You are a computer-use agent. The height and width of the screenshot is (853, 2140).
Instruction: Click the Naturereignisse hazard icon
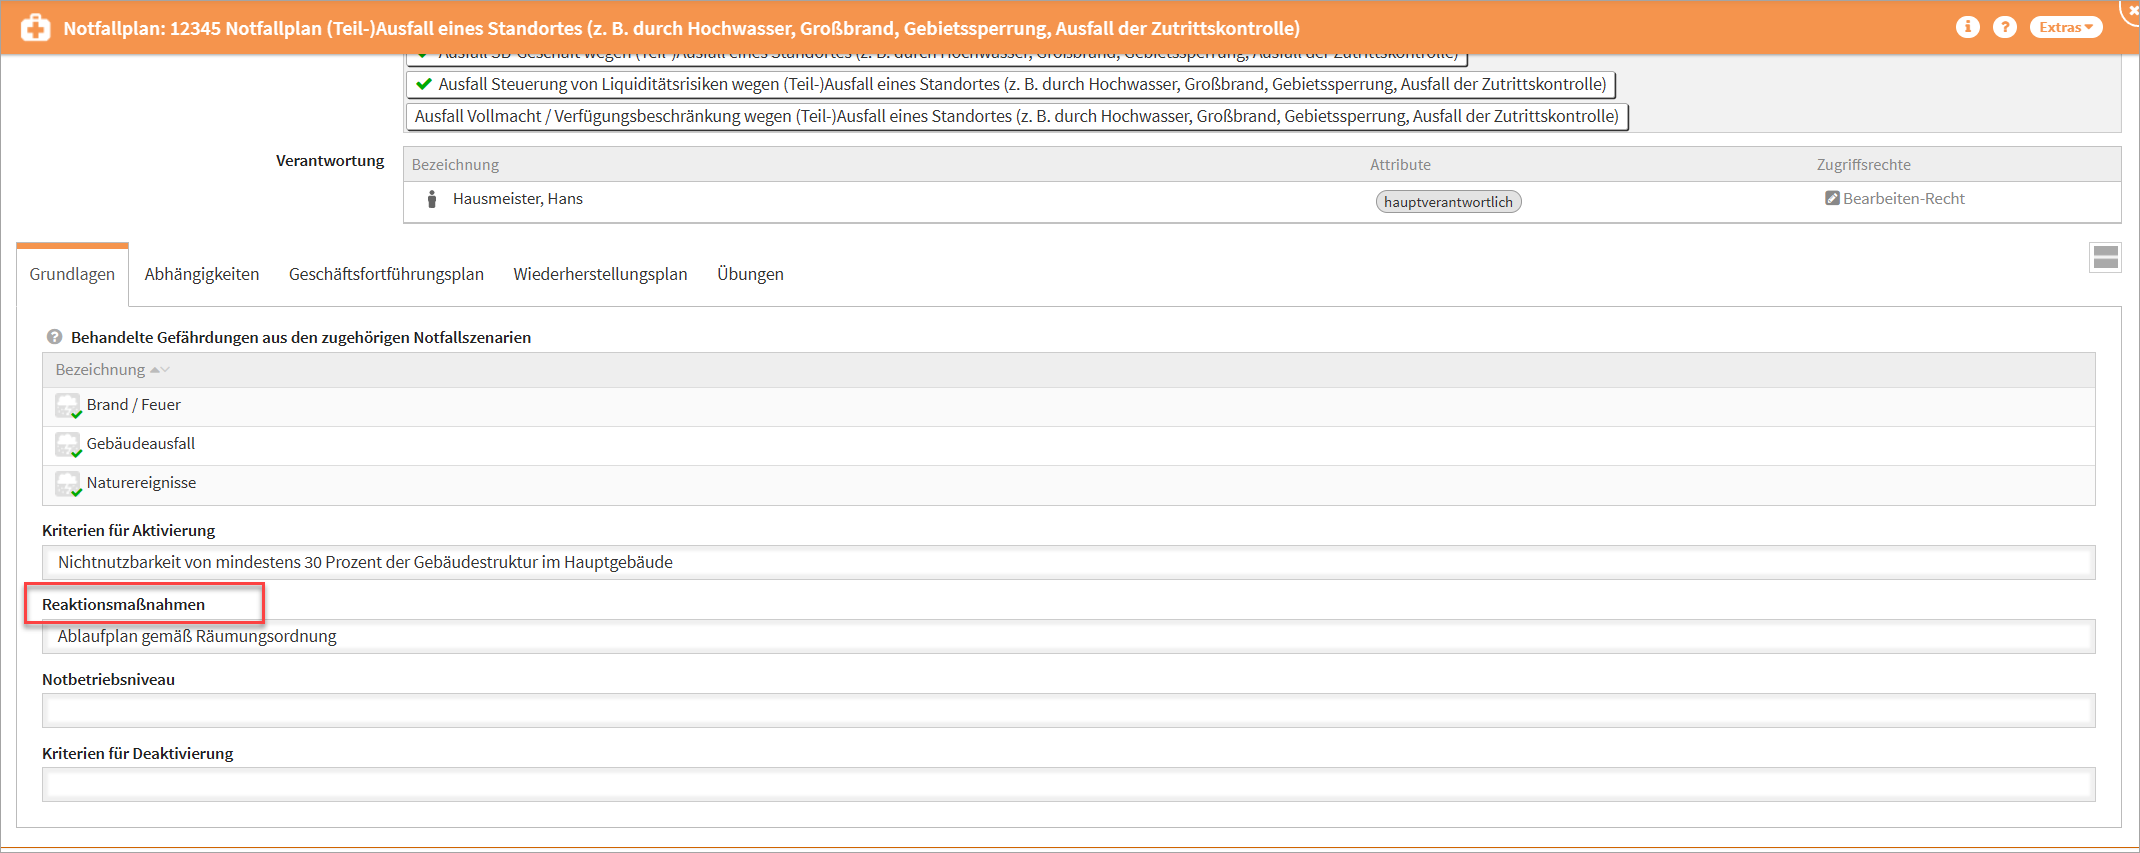67,484
